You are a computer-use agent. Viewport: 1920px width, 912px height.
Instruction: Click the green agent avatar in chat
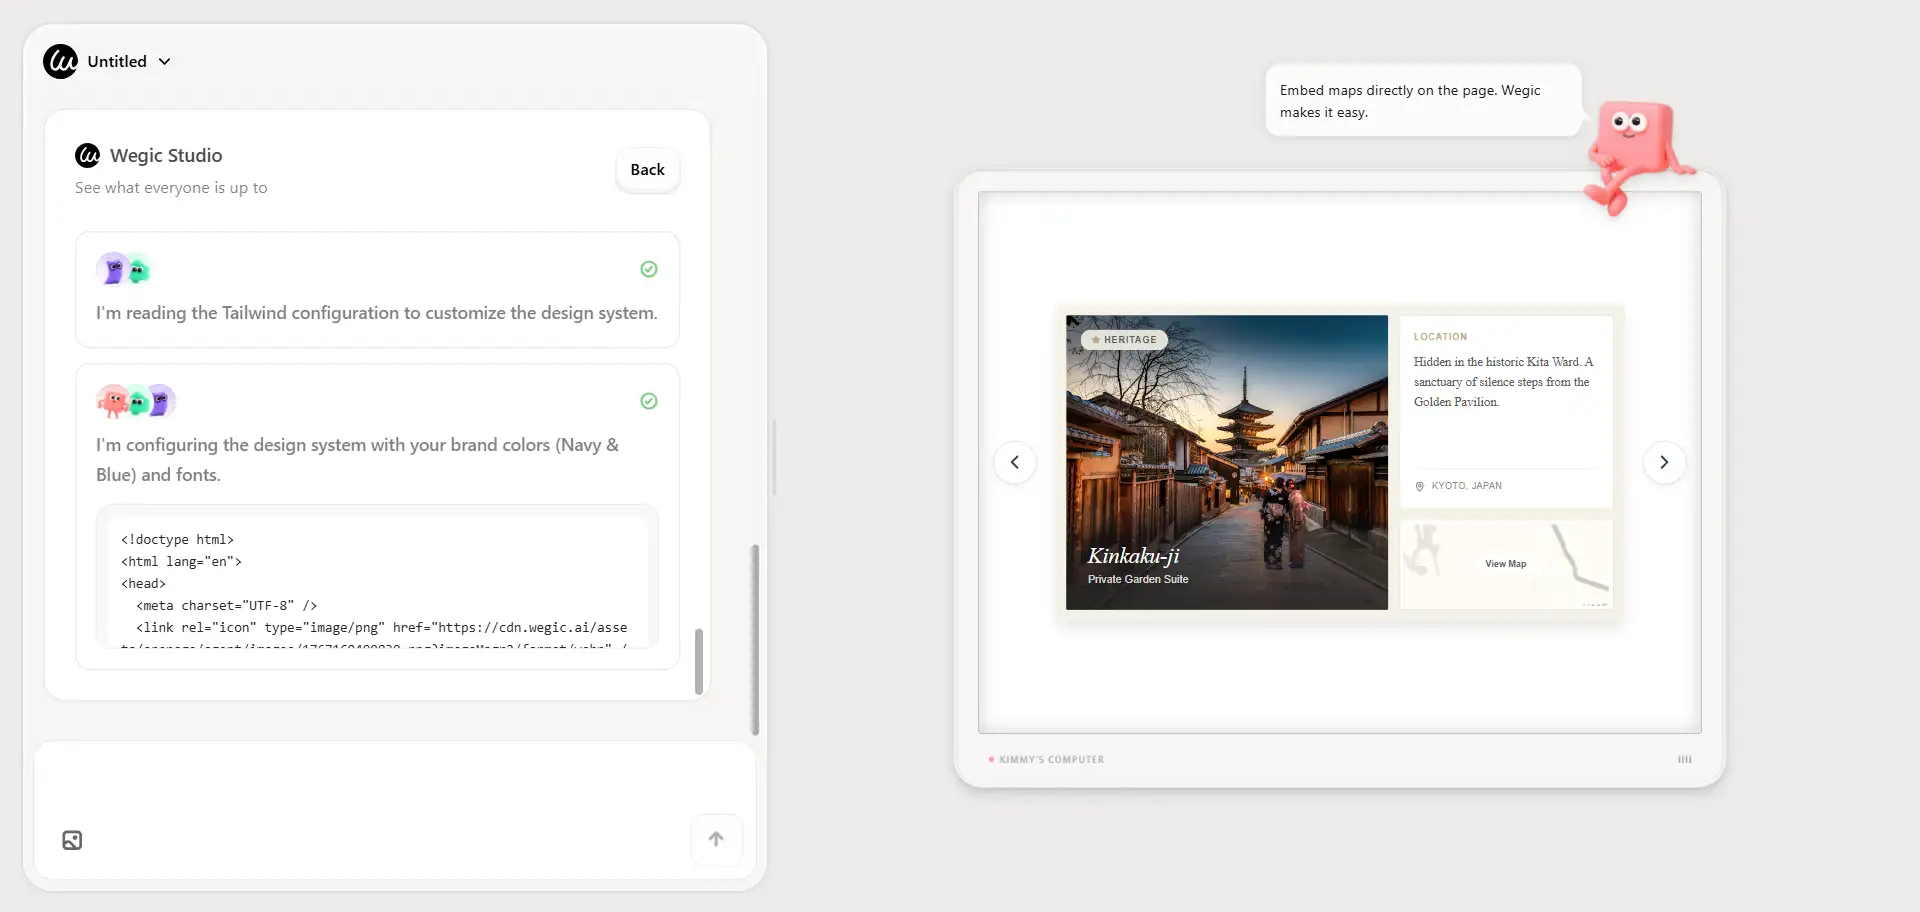138,269
